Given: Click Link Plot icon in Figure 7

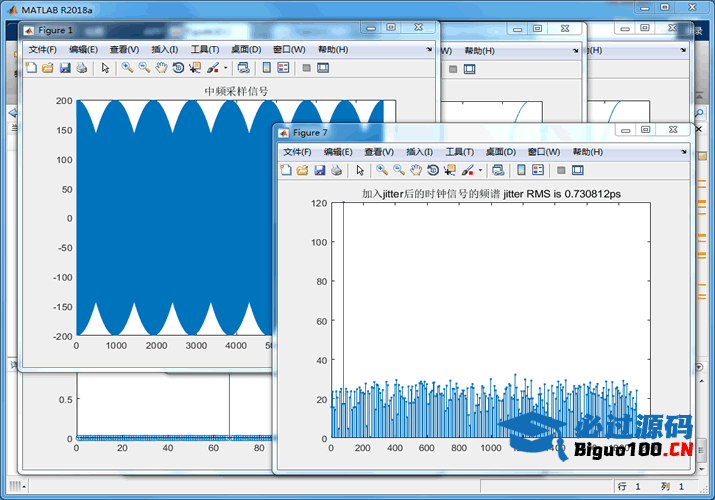Looking at the screenshot, I should [498, 170].
